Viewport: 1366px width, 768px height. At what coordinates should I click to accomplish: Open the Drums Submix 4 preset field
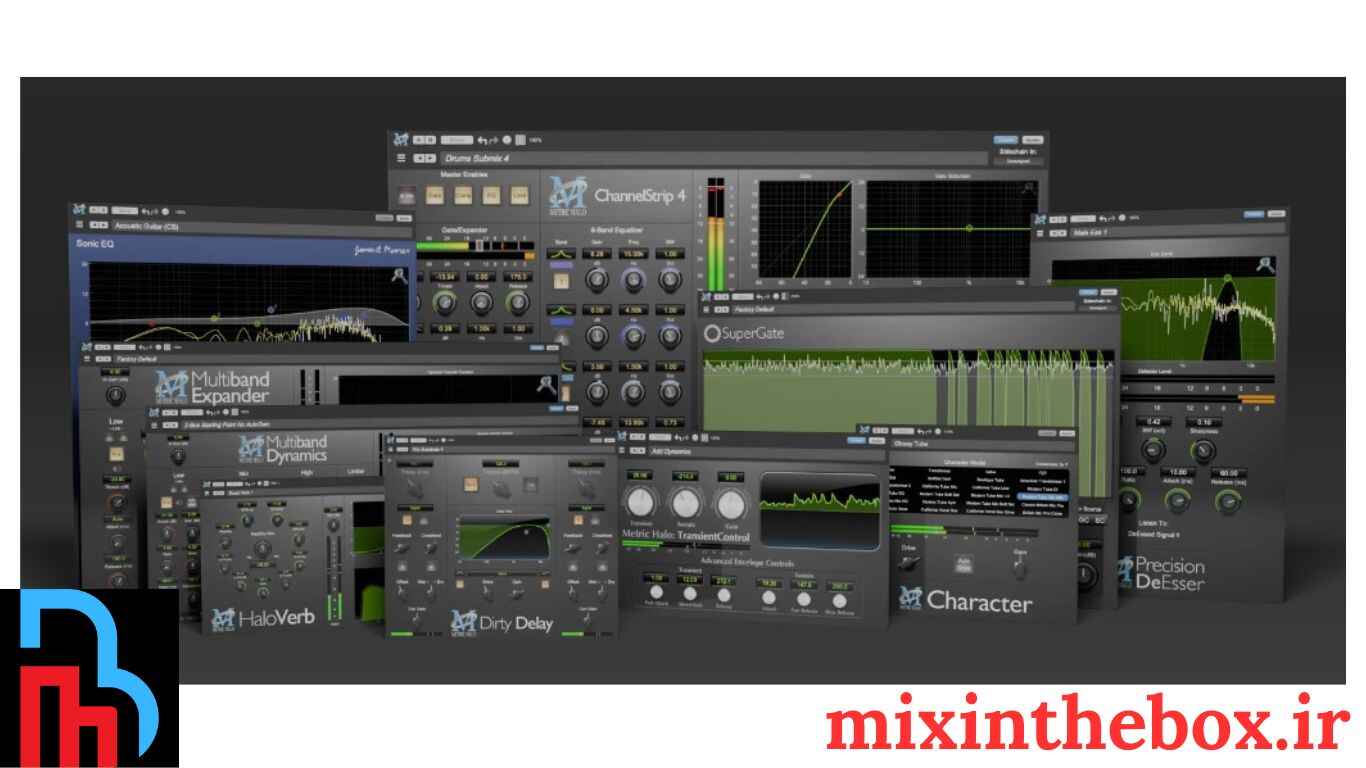tap(713, 158)
